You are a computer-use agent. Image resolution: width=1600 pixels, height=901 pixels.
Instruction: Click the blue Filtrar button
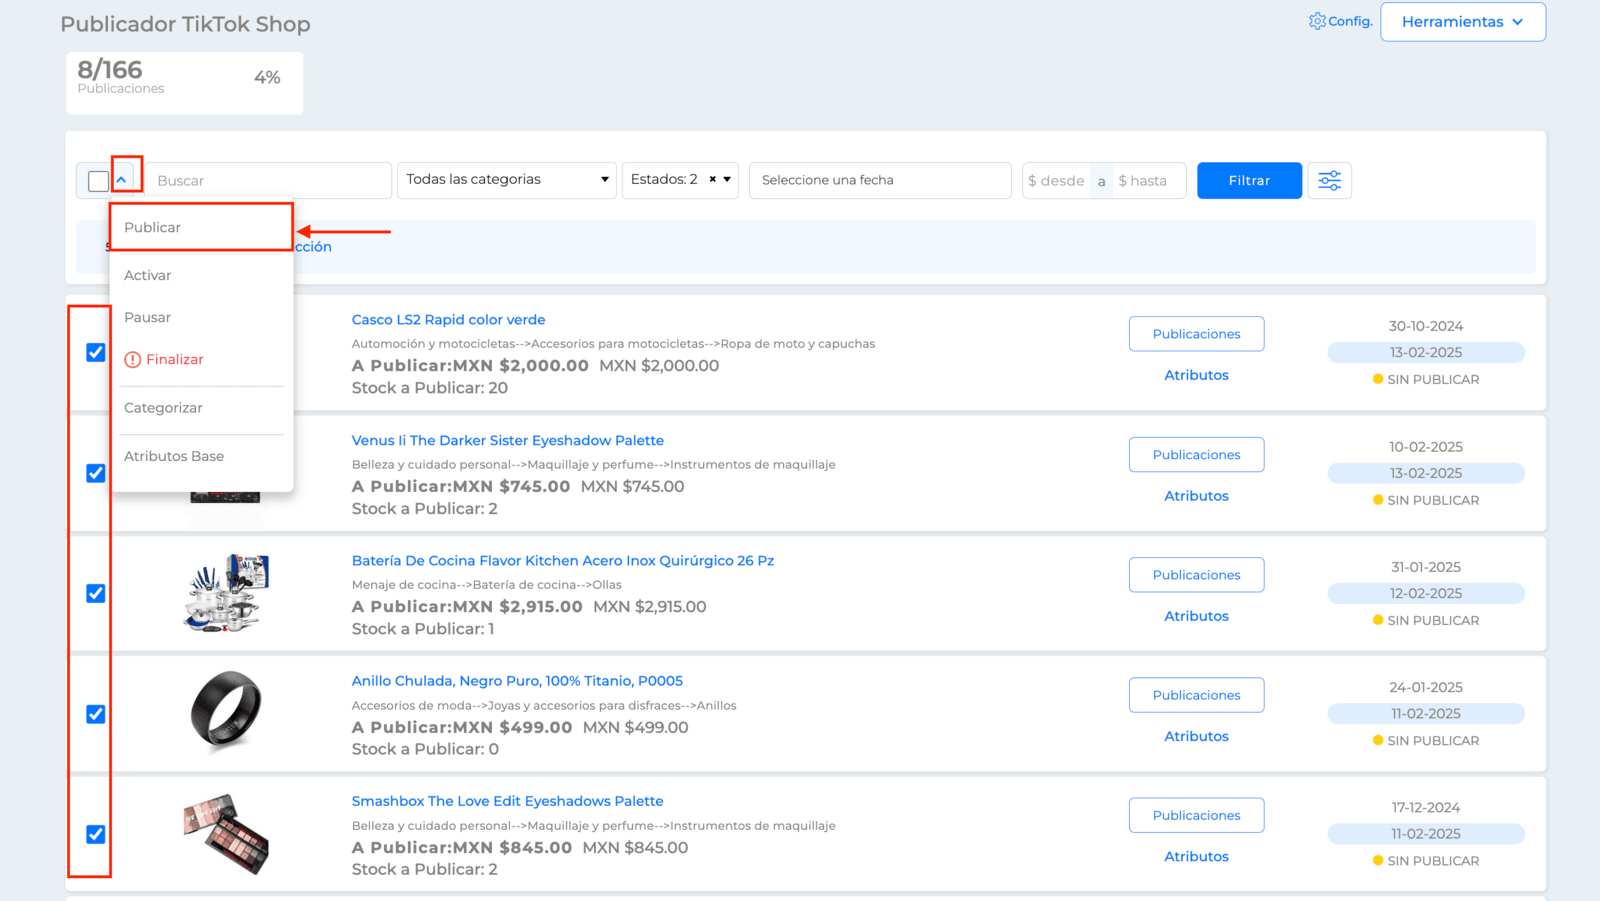click(1250, 181)
